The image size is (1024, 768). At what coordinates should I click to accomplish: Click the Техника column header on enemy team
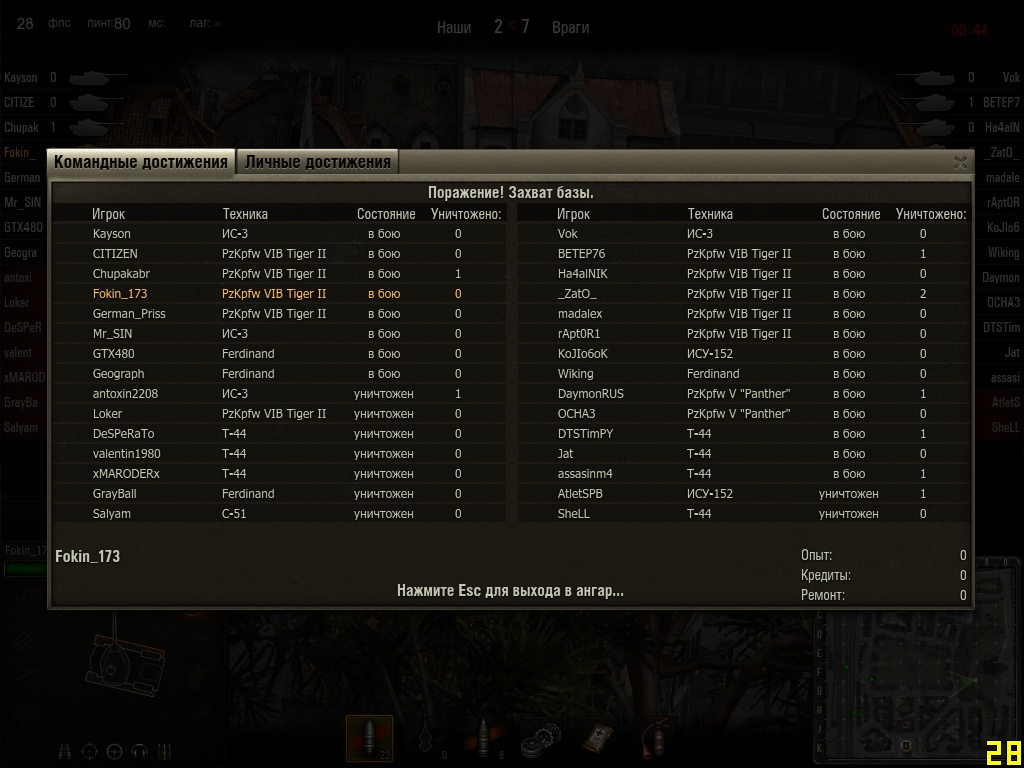point(710,214)
